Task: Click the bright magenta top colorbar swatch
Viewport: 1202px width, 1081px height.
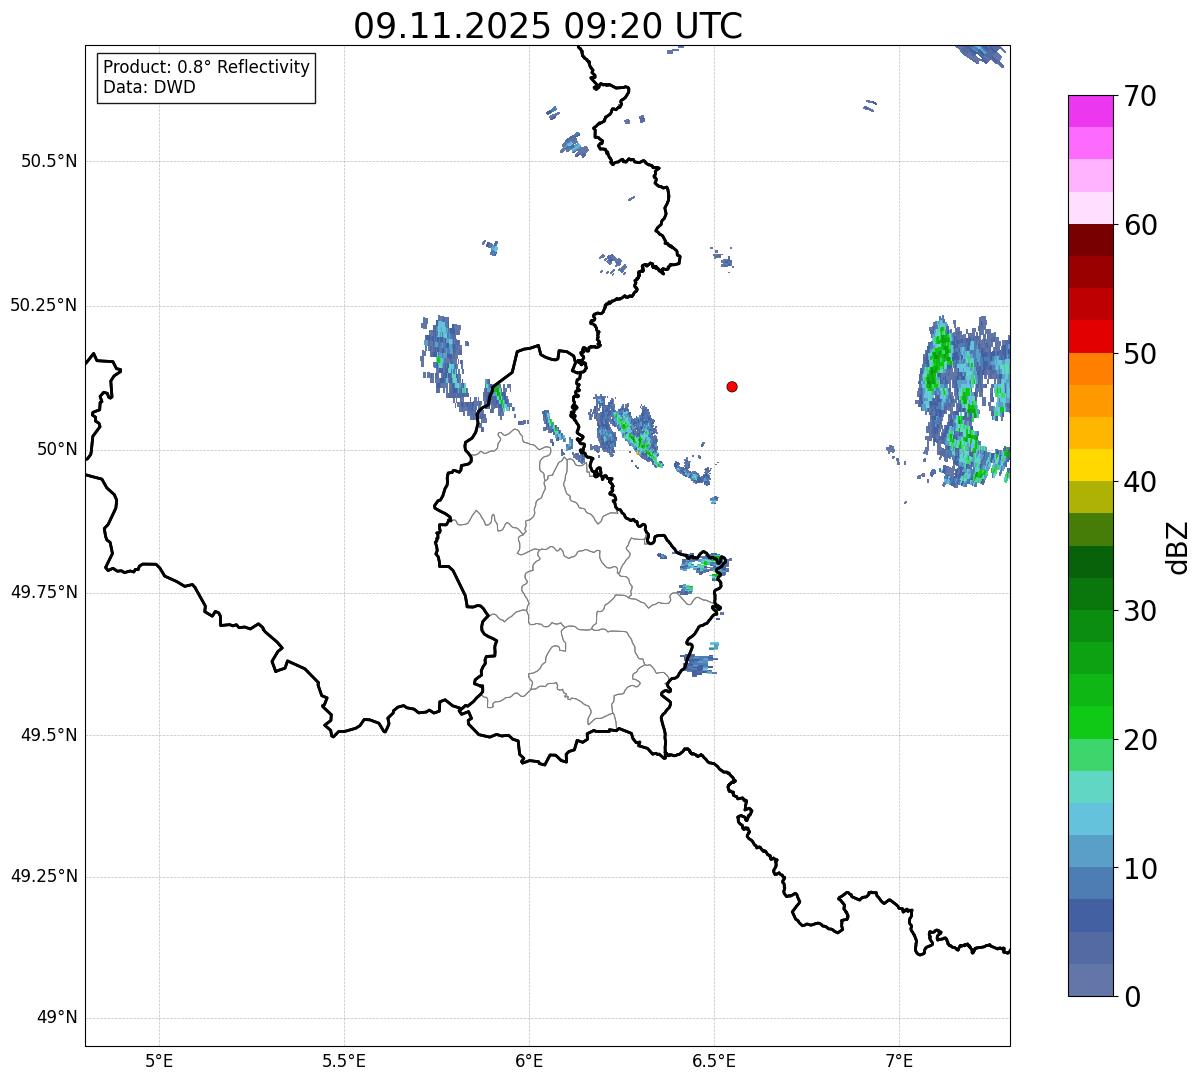Action: [x=1091, y=111]
